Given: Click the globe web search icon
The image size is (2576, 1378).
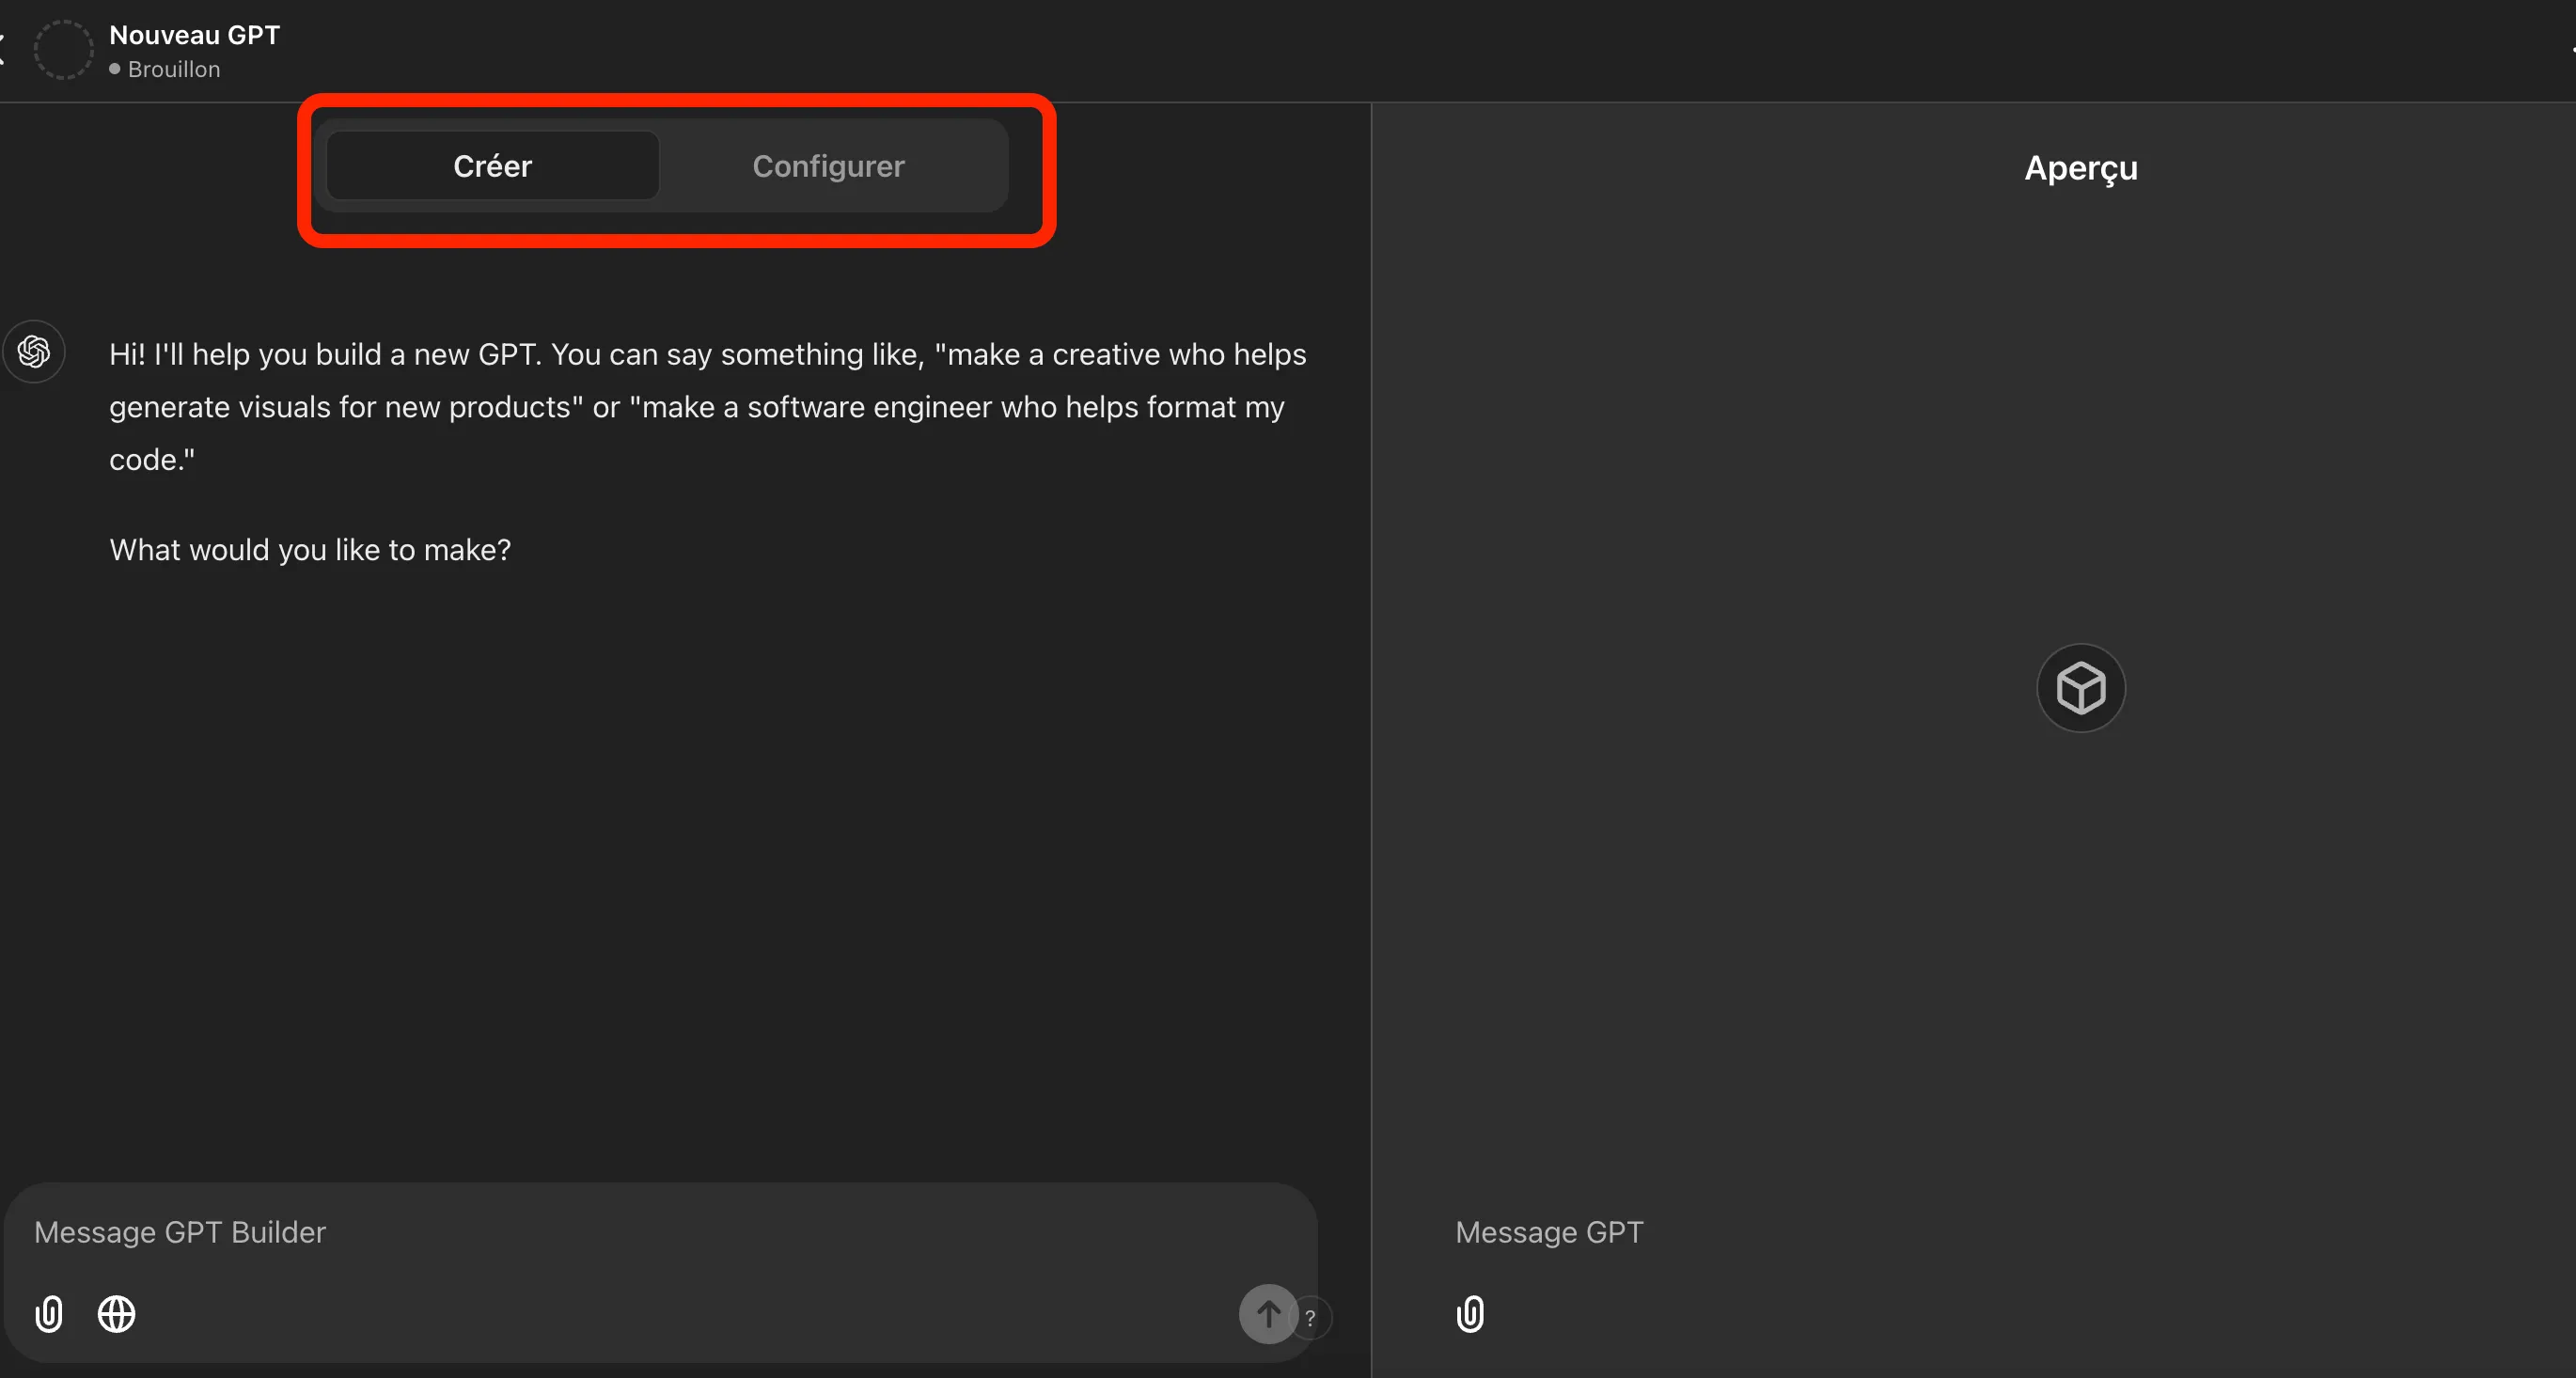Looking at the screenshot, I should 116,1314.
